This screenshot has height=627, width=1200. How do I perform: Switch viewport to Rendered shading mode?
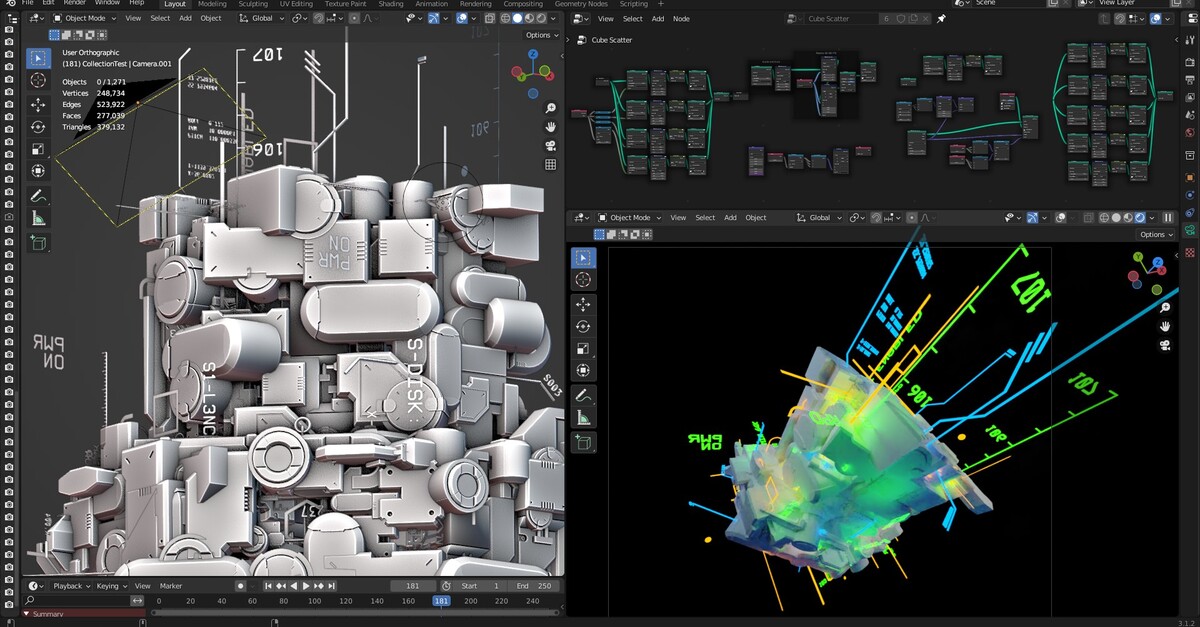542,18
